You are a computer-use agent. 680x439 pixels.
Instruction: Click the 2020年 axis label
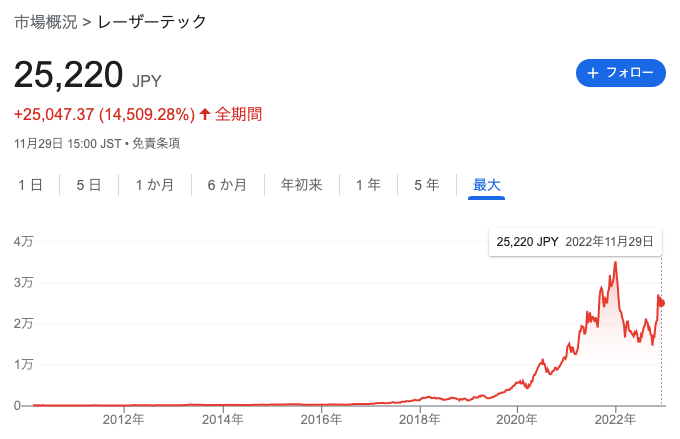pyautogui.click(x=517, y=419)
